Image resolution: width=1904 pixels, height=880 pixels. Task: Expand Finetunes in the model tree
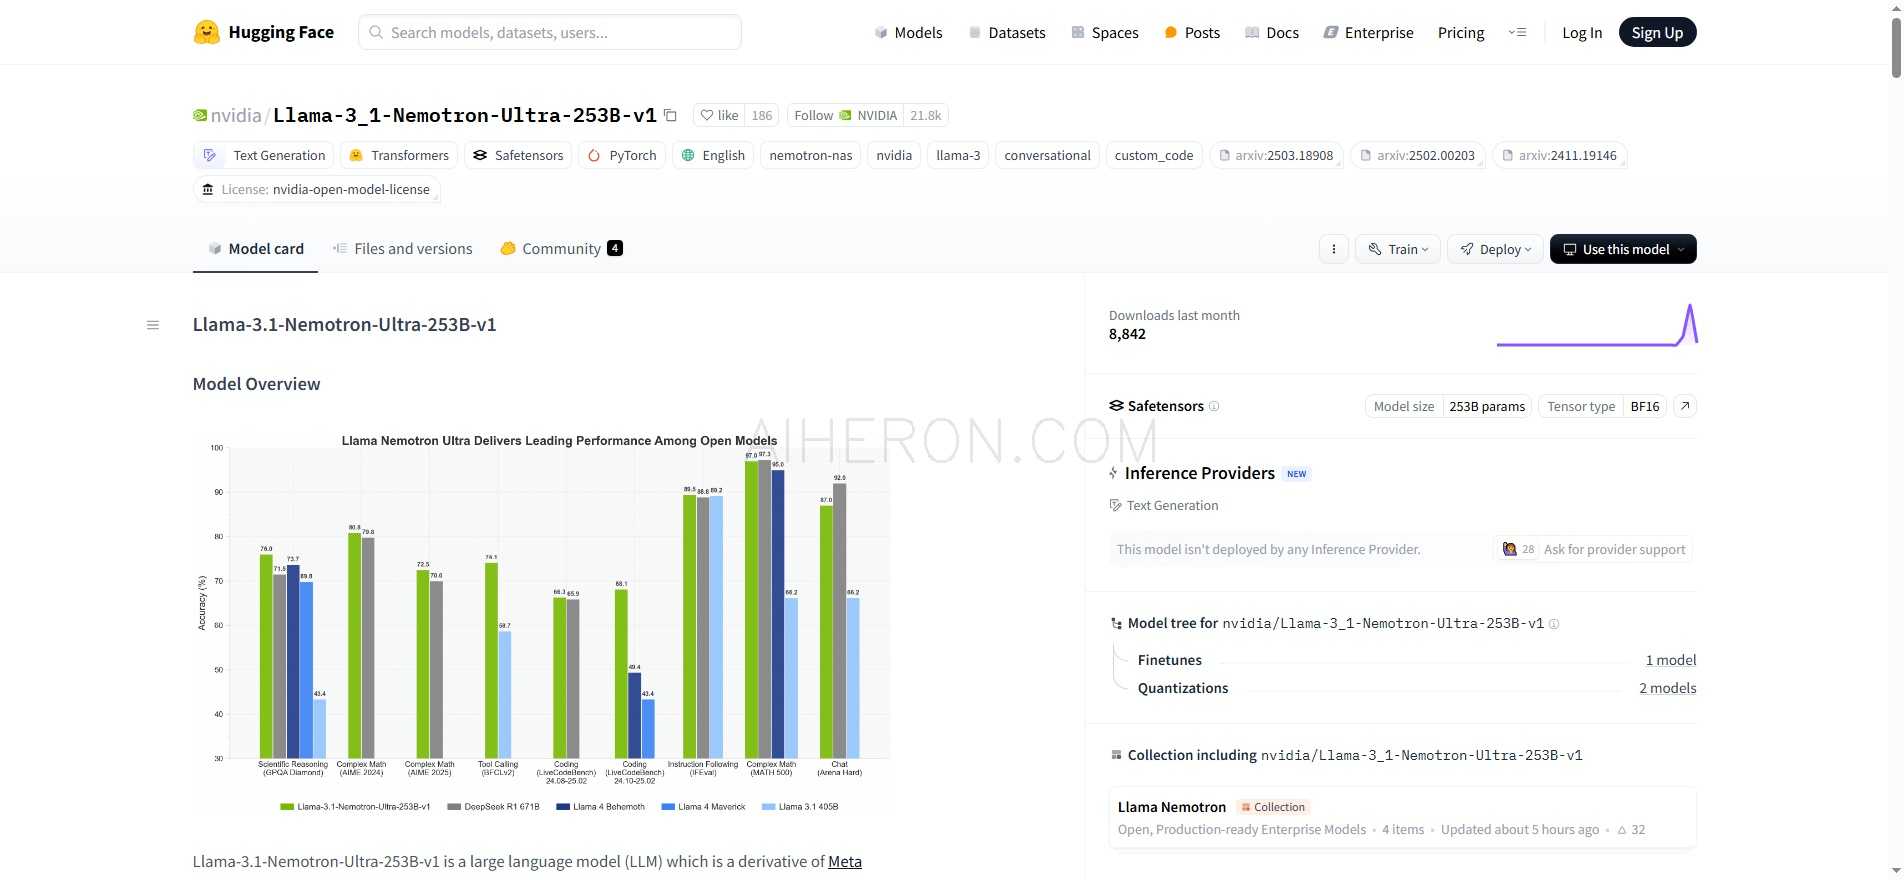(x=1170, y=660)
